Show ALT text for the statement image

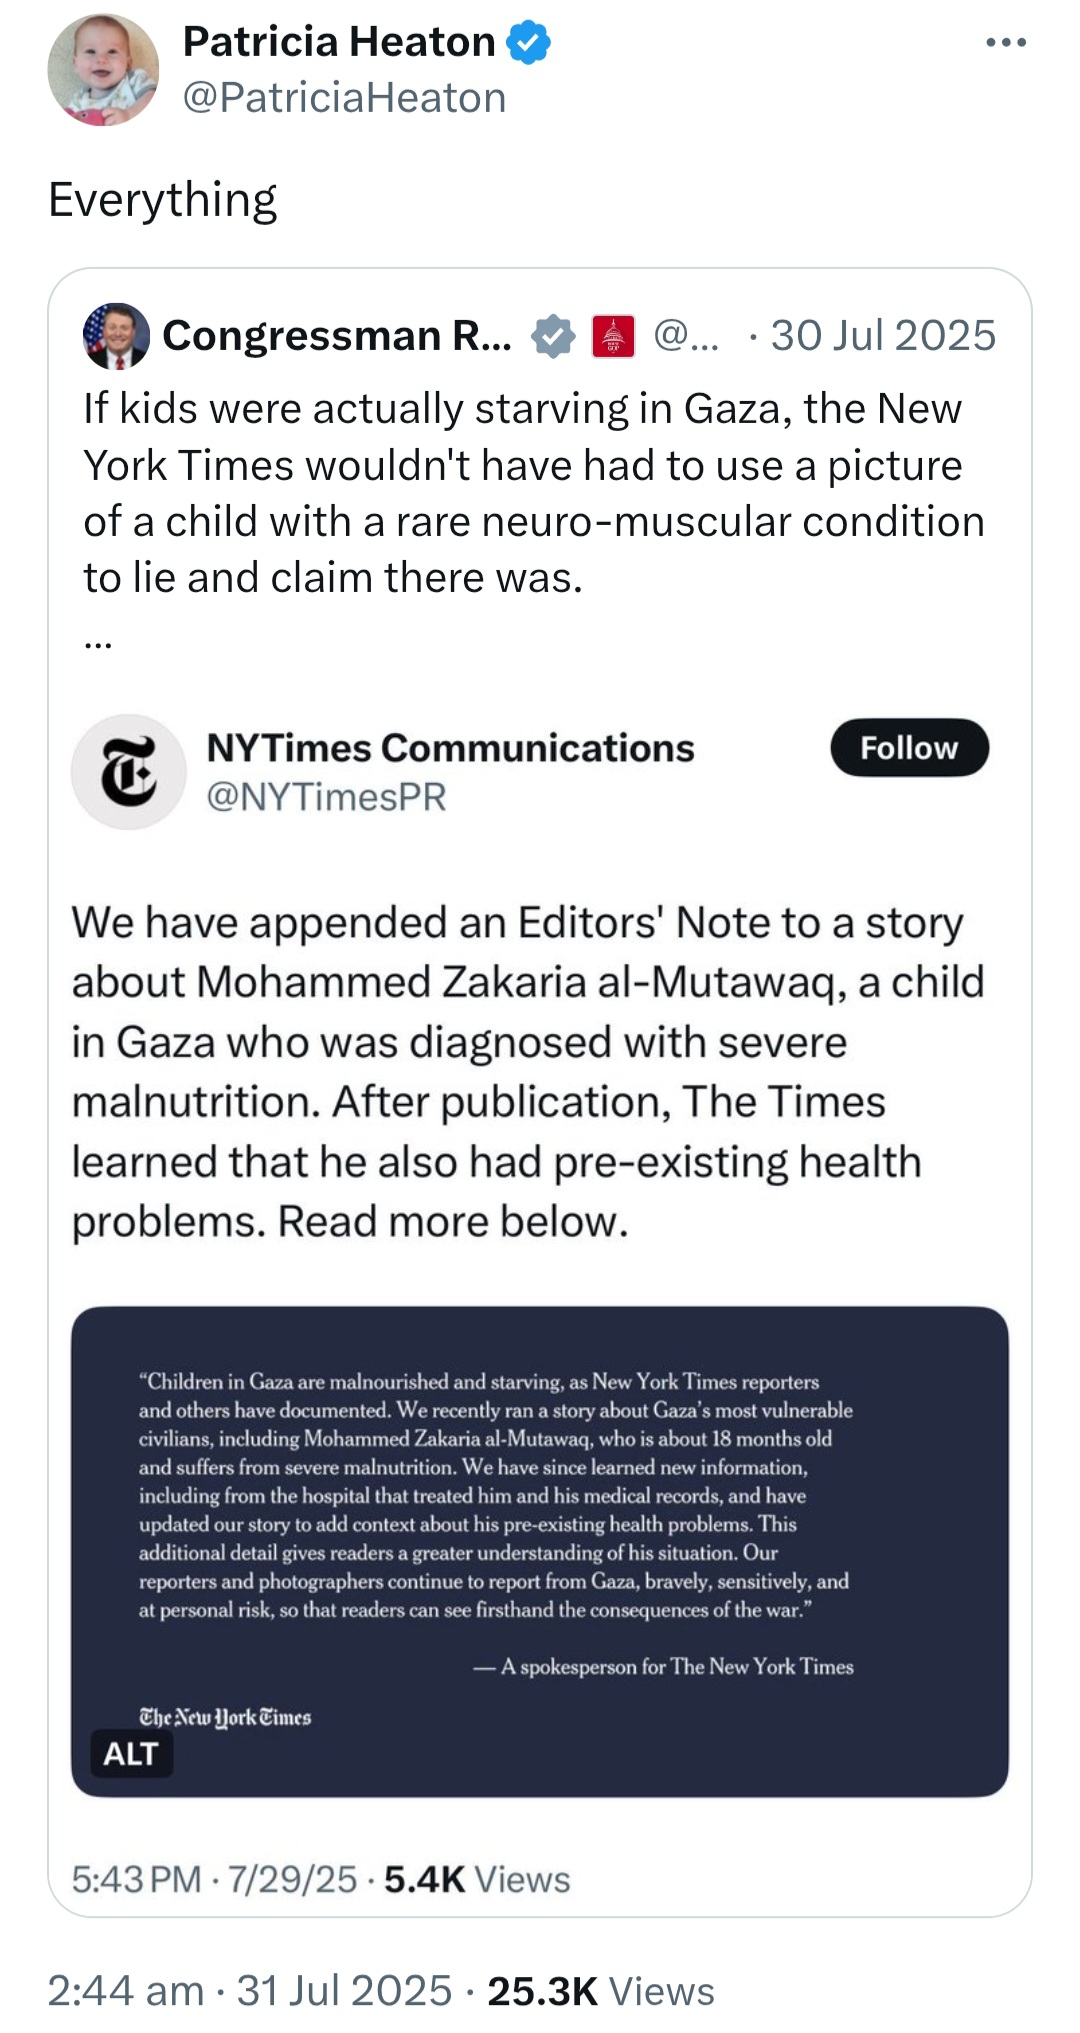pyautogui.click(x=131, y=1754)
